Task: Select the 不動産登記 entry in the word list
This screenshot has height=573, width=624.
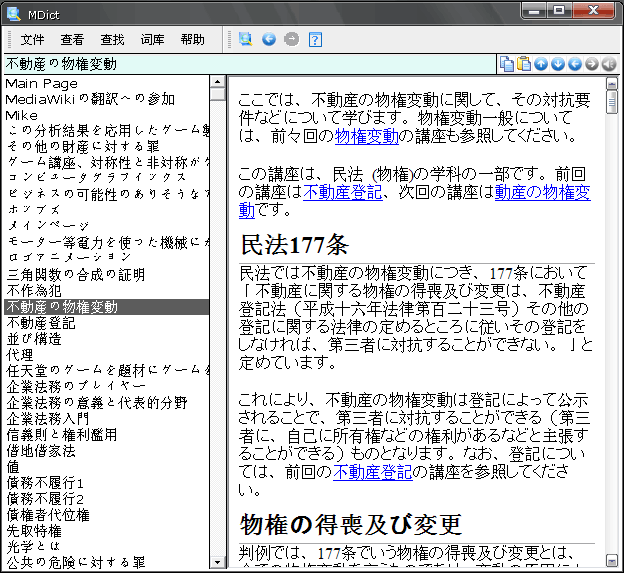Action: [40, 323]
